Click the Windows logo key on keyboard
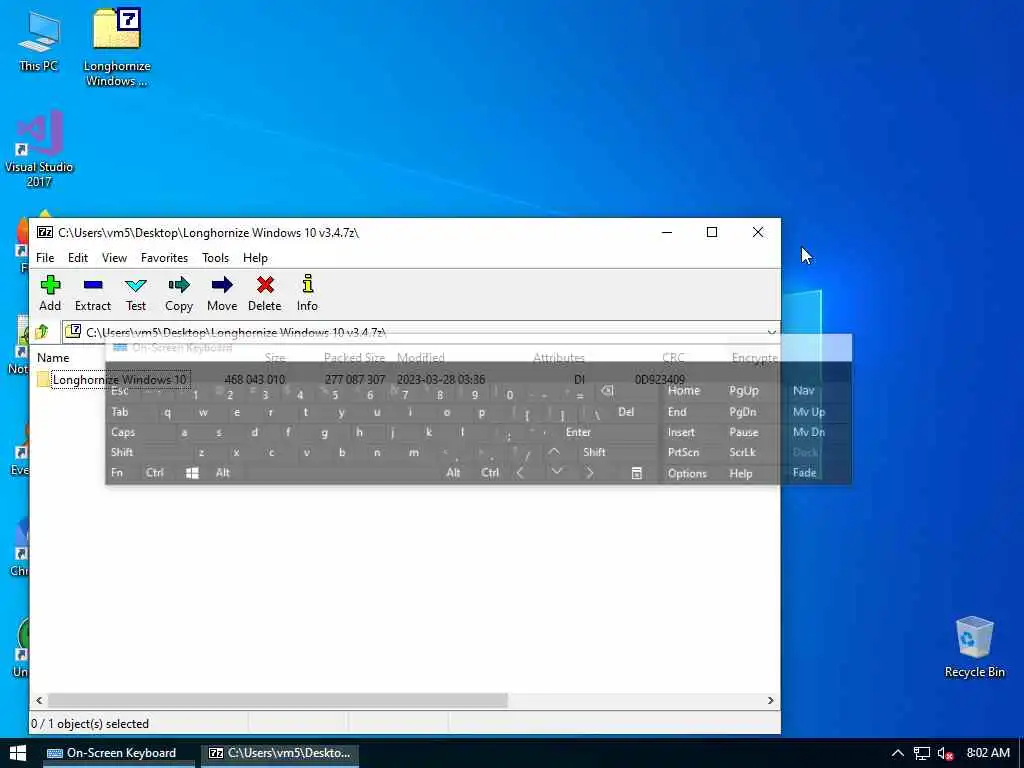 tap(192, 473)
